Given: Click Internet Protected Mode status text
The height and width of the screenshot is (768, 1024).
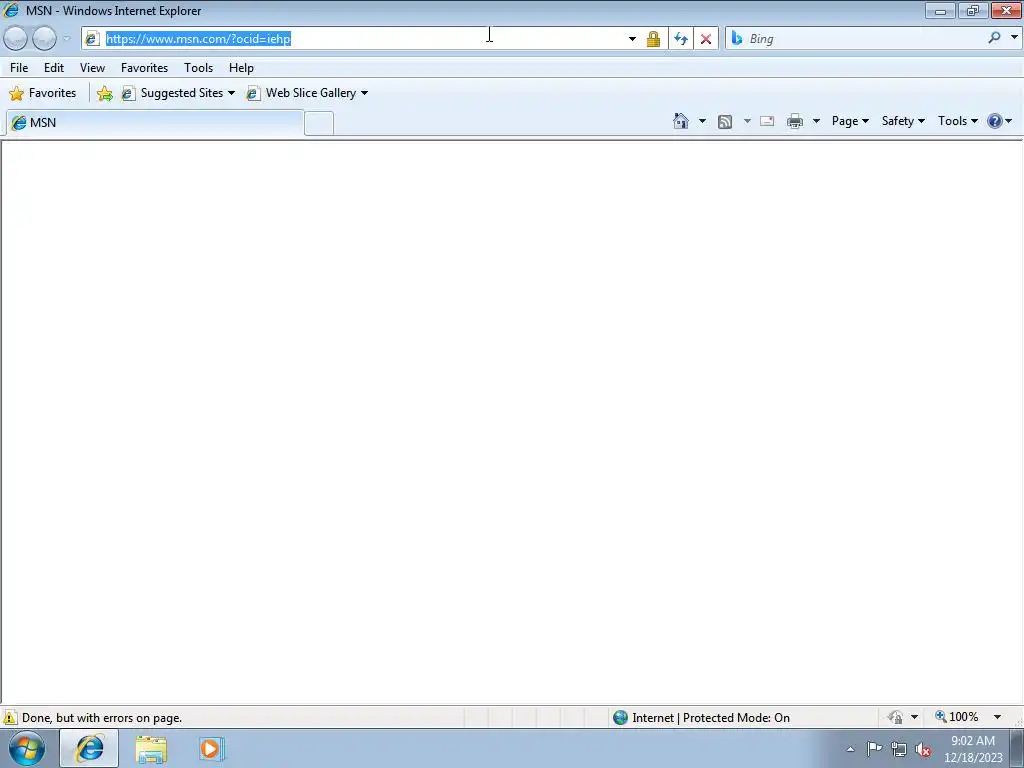Looking at the screenshot, I should point(711,718).
